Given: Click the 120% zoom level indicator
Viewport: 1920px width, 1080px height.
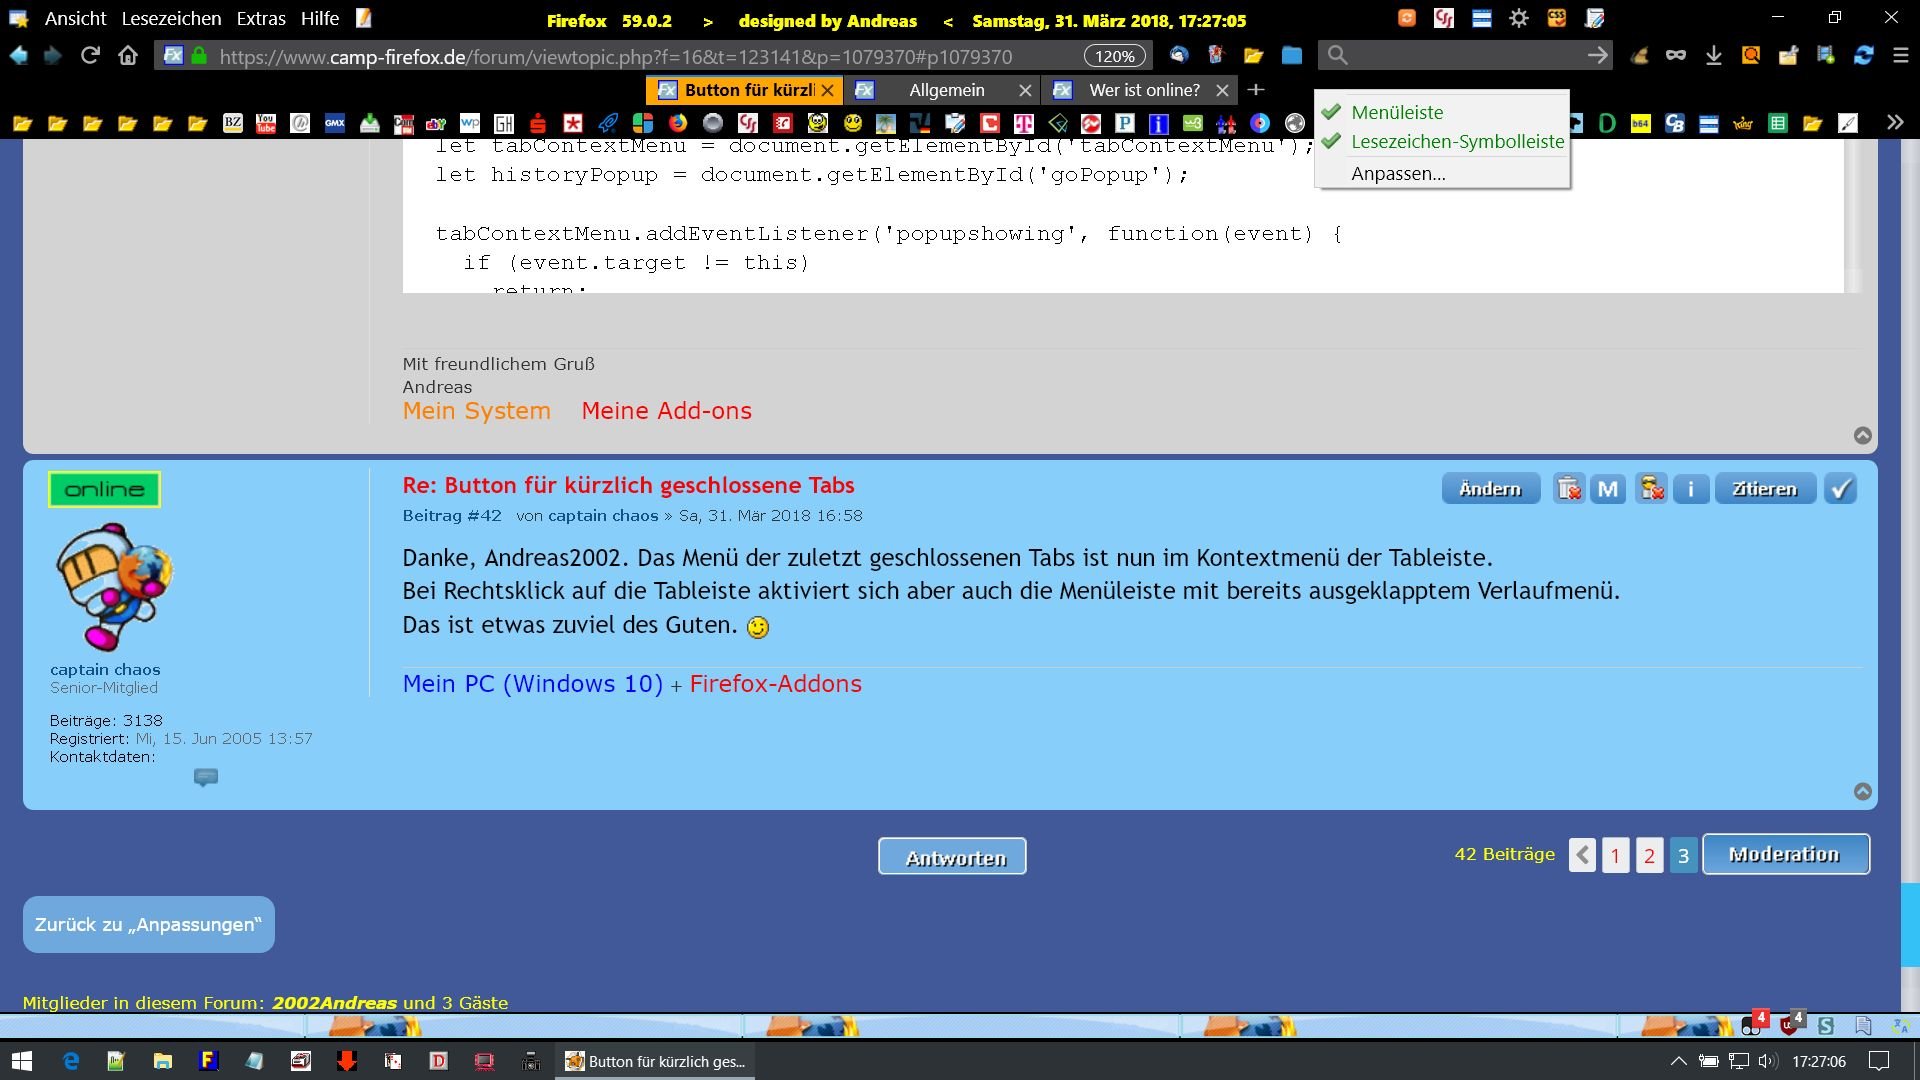Looking at the screenshot, I should tap(1114, 56).
